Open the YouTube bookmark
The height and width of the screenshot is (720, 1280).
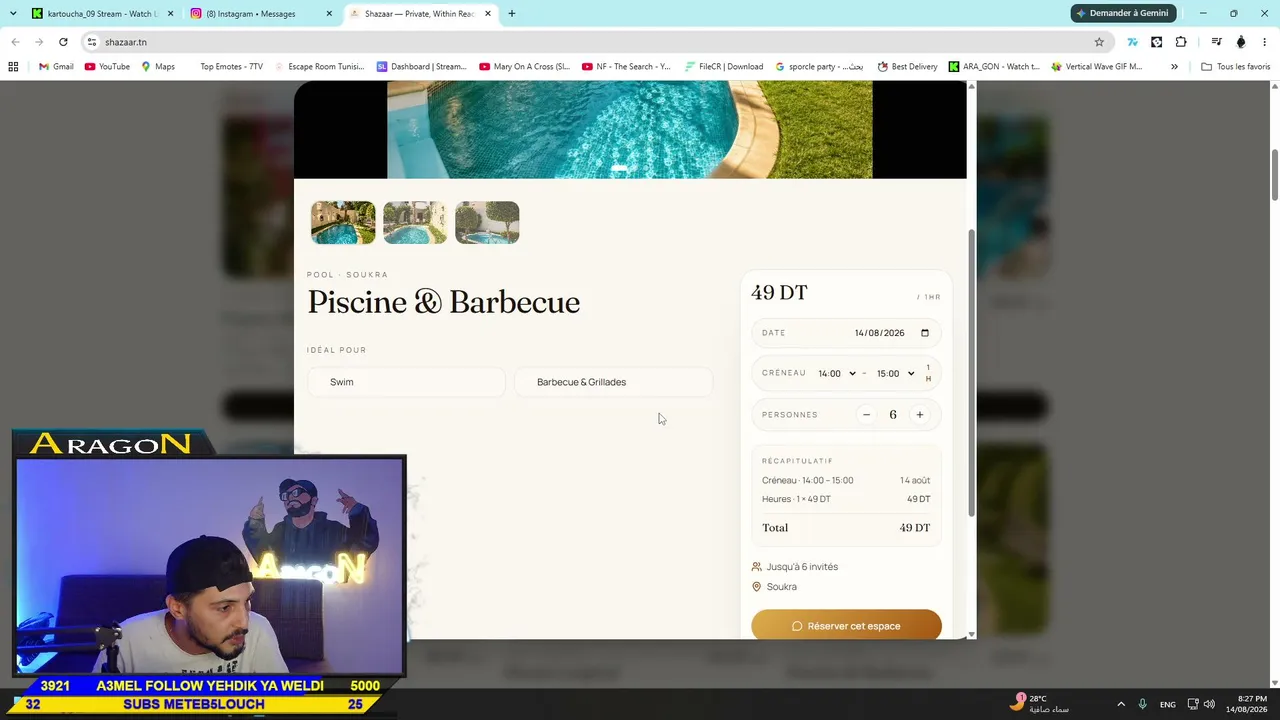point(107,67)
